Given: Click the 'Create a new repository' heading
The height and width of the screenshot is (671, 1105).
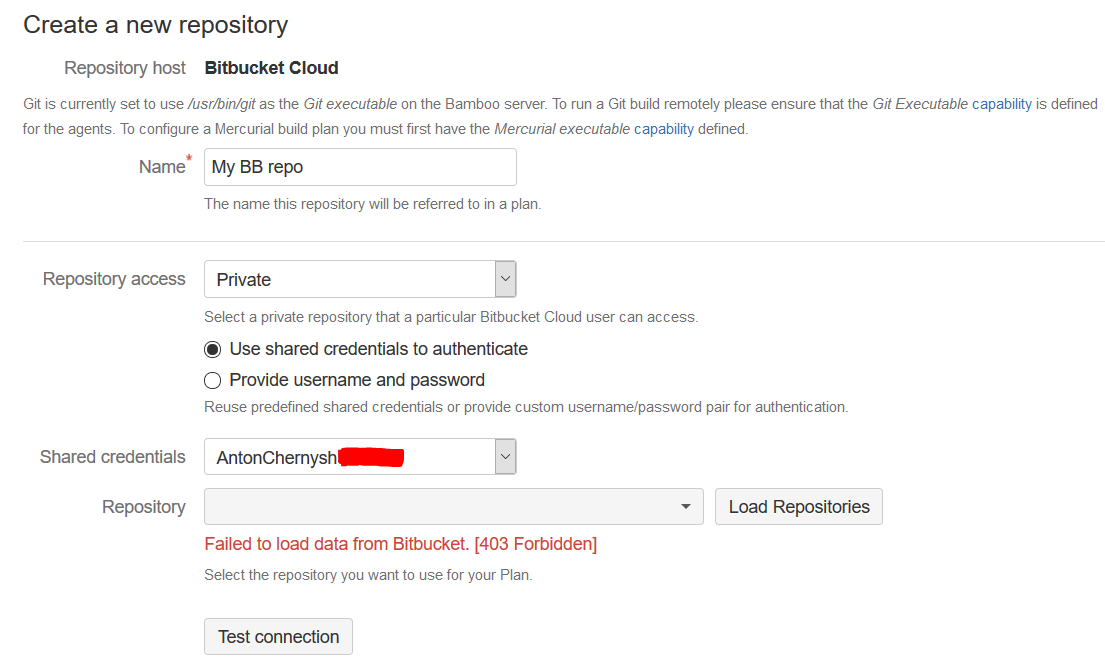Looking at the screenshot, I should pos(155,24).
